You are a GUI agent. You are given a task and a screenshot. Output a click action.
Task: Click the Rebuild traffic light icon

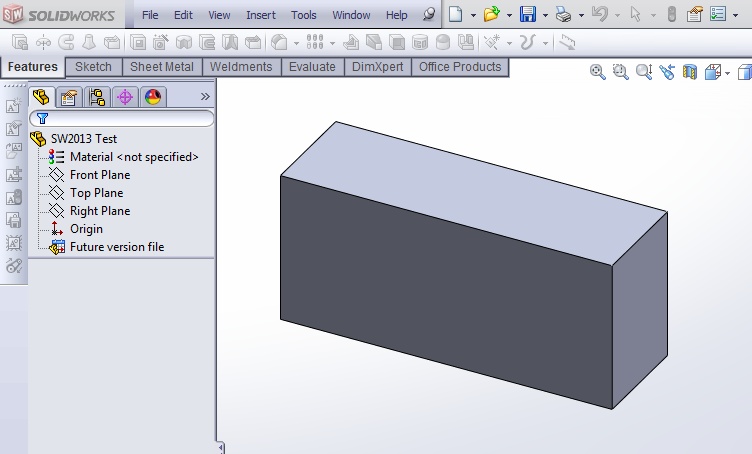(672, 14)
